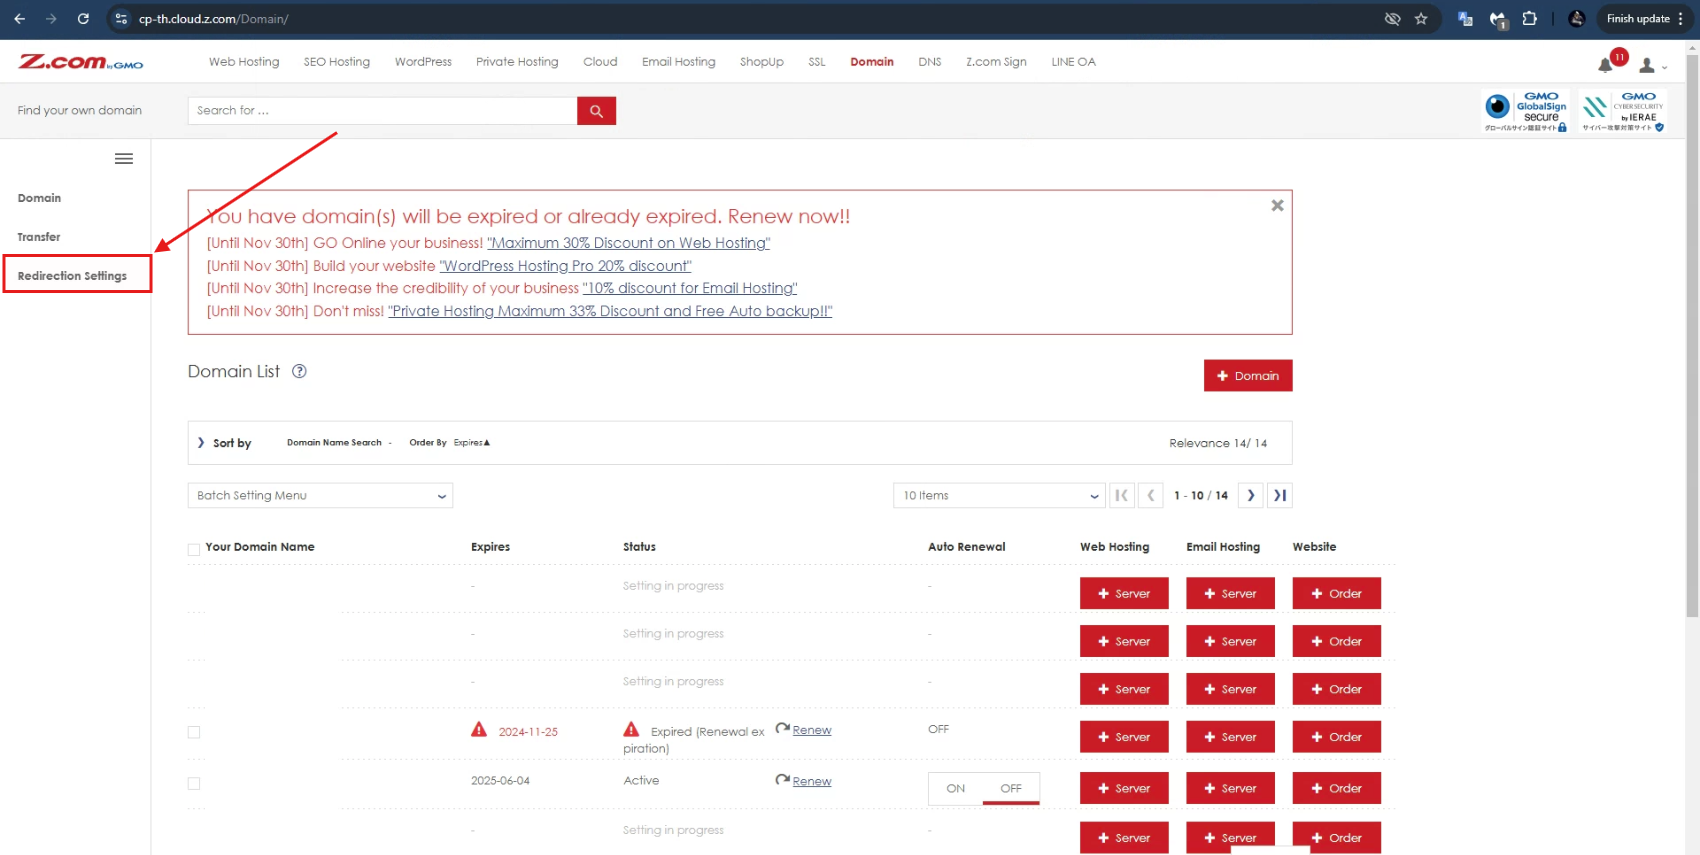Check the box for the 2025-06-04 domain

pos(194,784)
